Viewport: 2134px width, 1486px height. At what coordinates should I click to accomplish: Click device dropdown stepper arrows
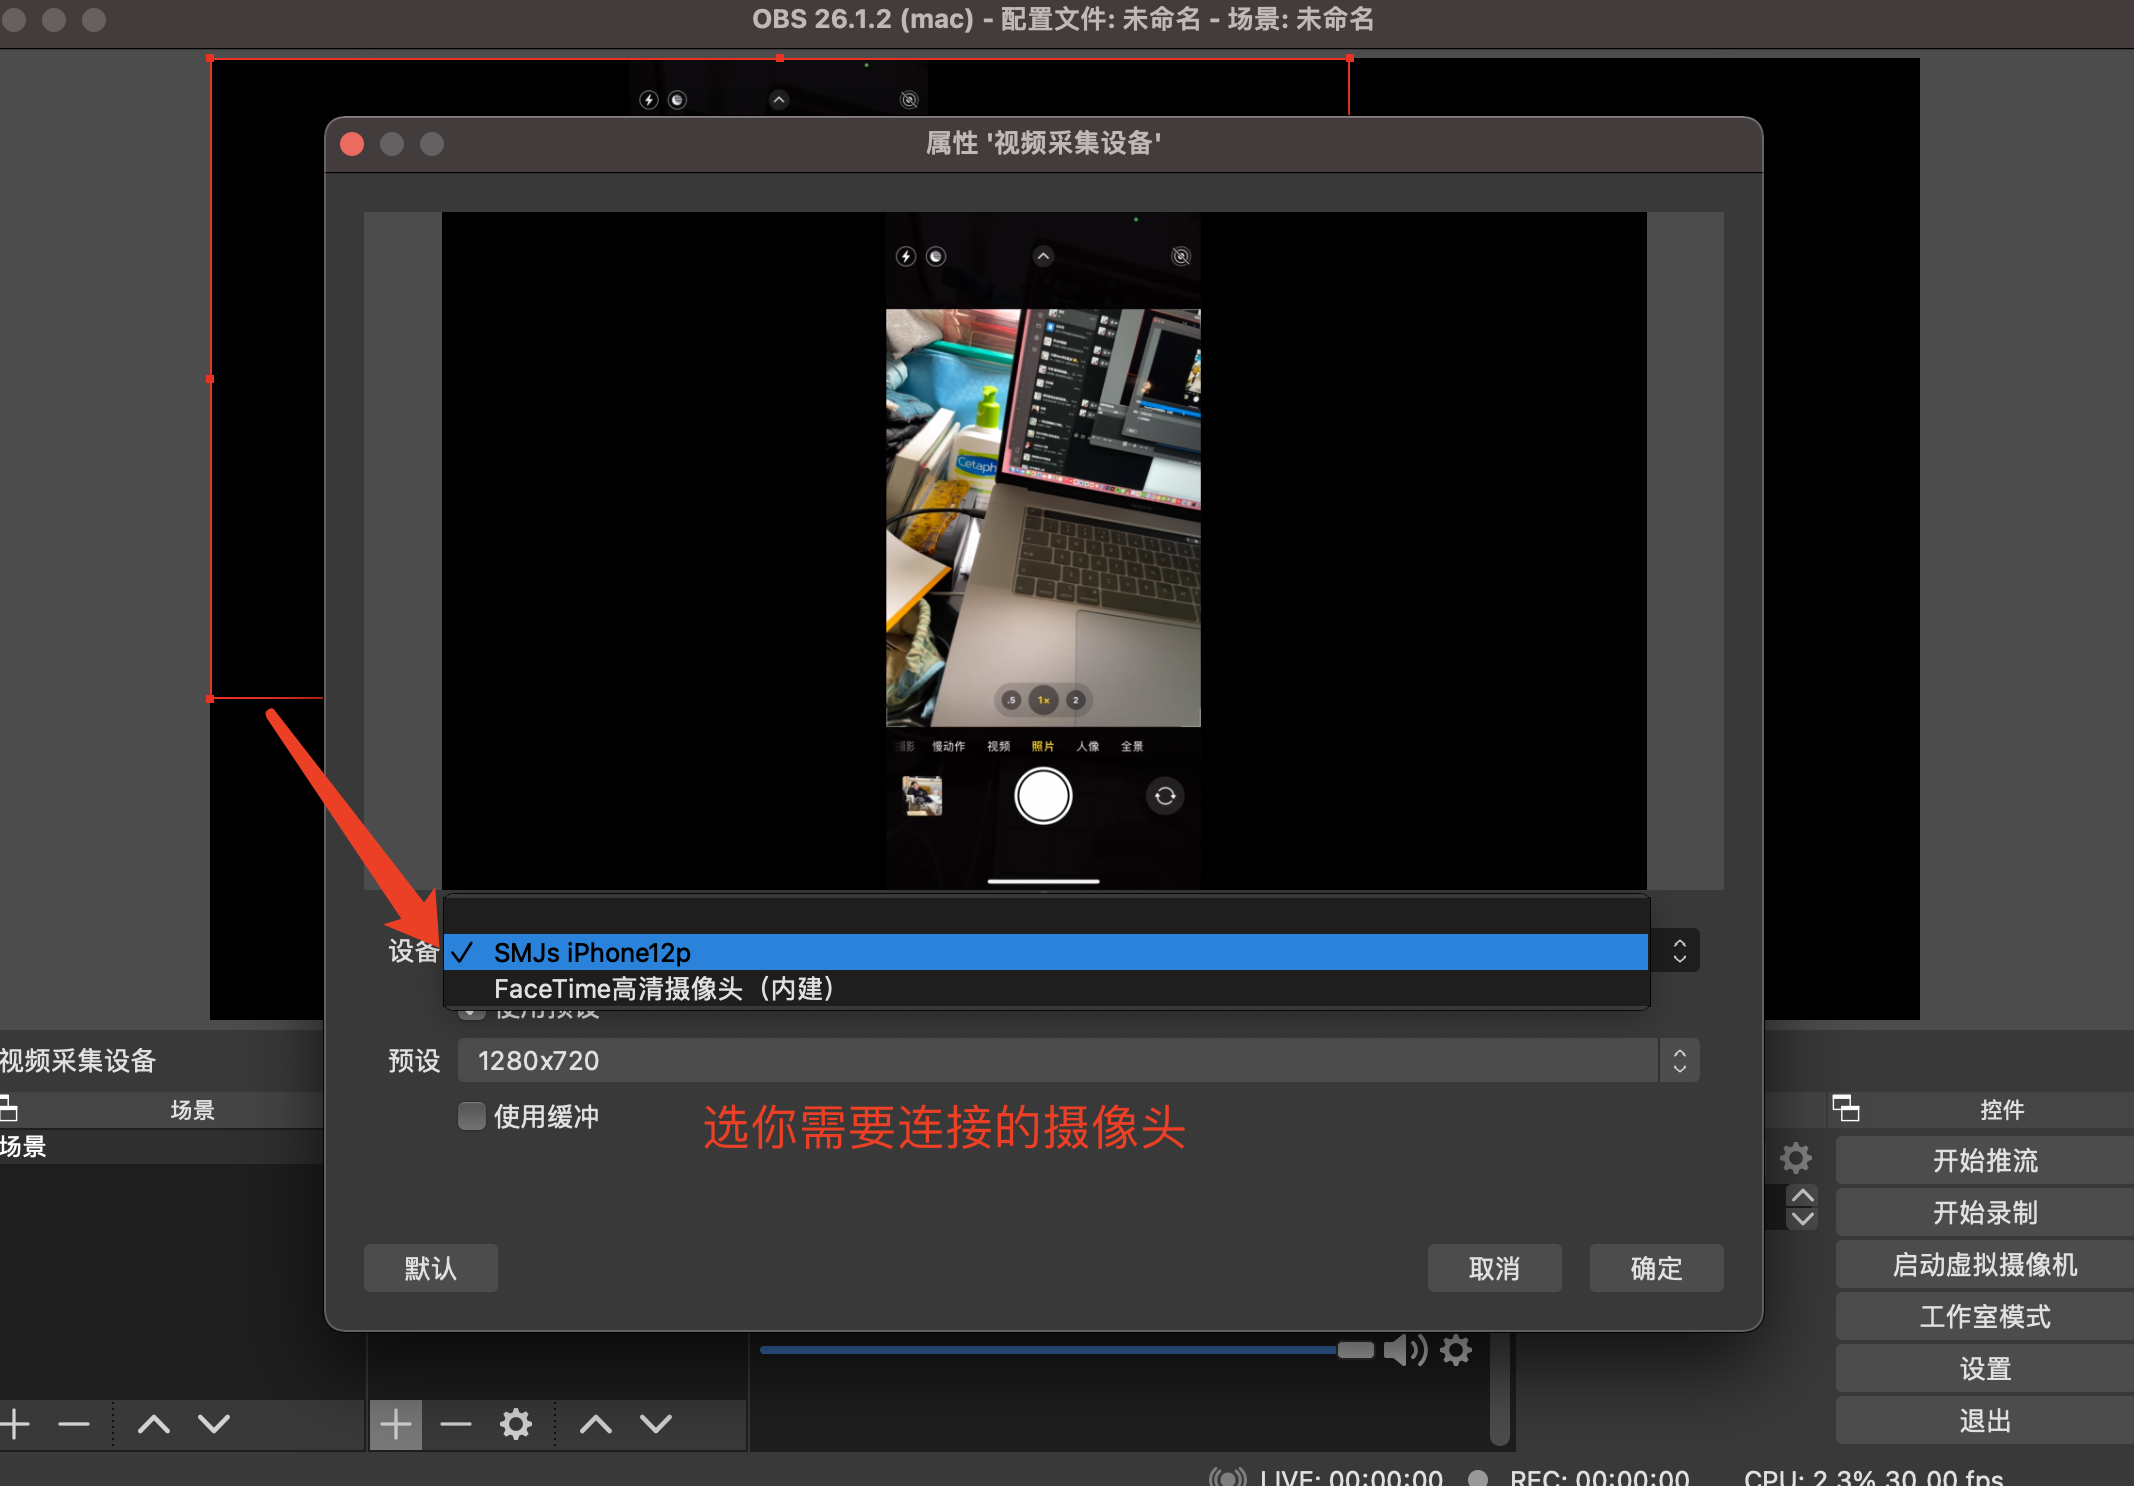point(1680,951)
